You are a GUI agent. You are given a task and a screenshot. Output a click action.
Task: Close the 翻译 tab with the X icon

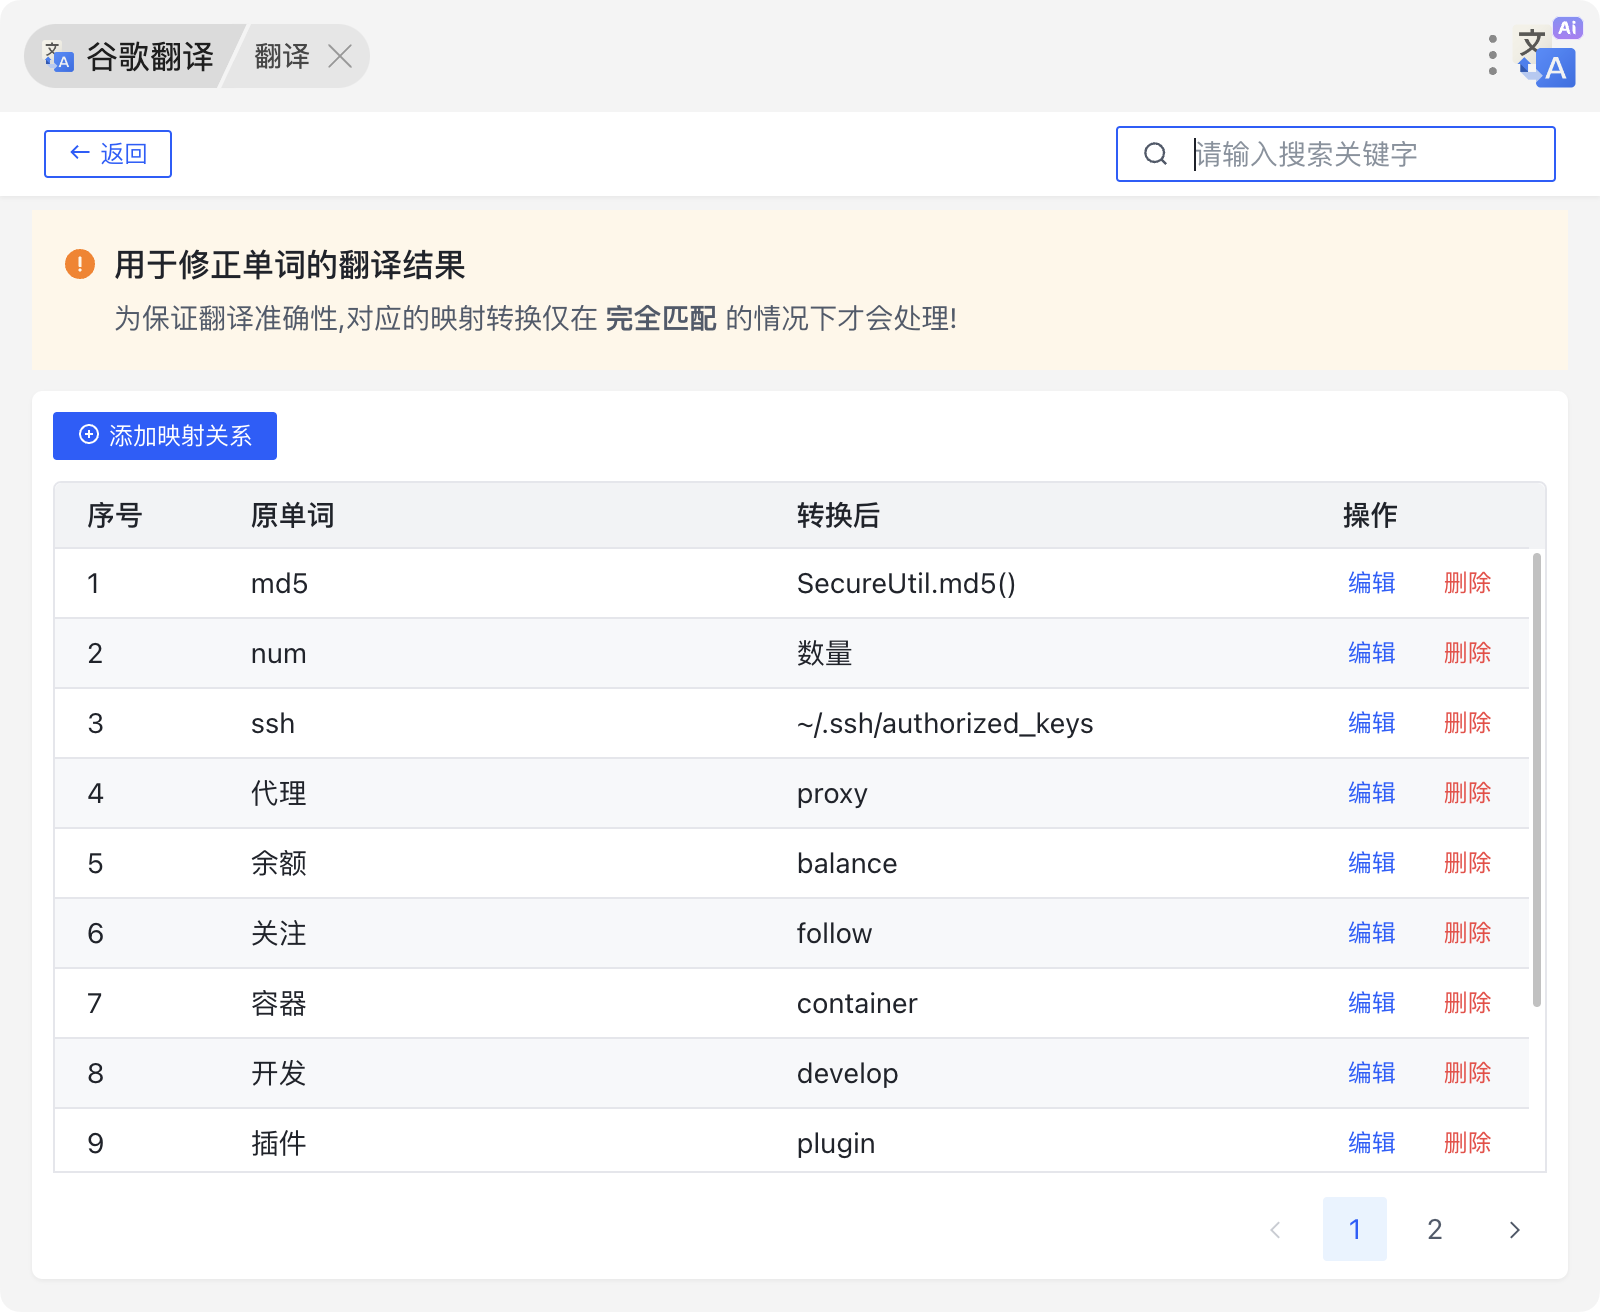340,56
